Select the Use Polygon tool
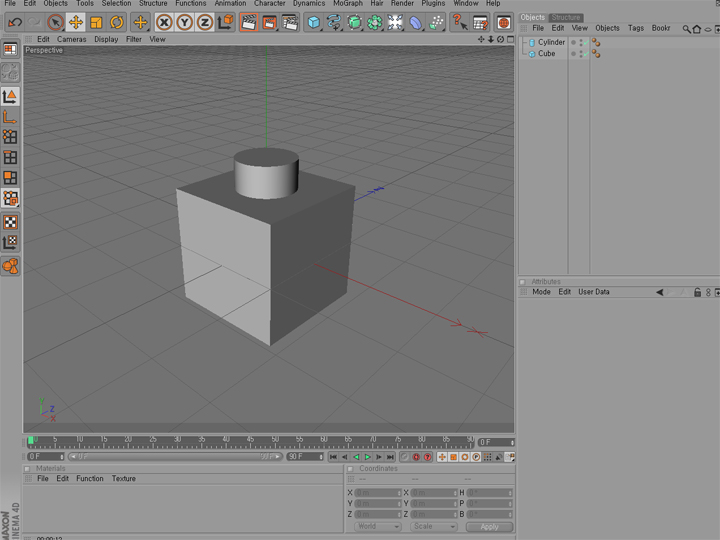Image resolution: width=720 pixels, height=540 pixels. (10, 178)
